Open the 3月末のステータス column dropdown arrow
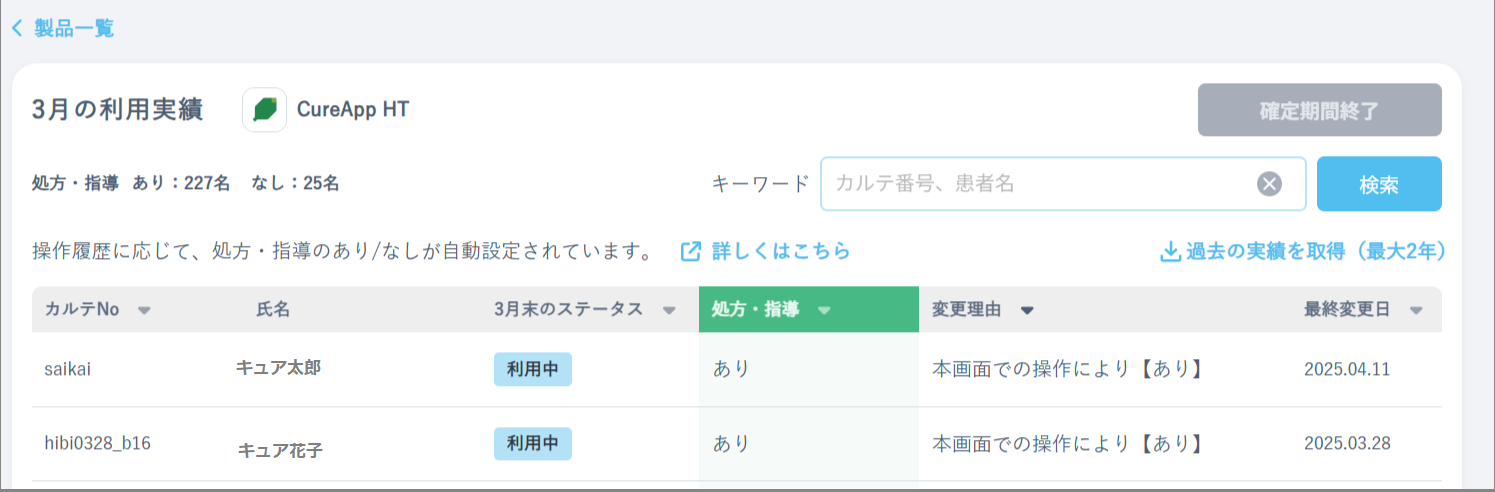 coord(669,310)
